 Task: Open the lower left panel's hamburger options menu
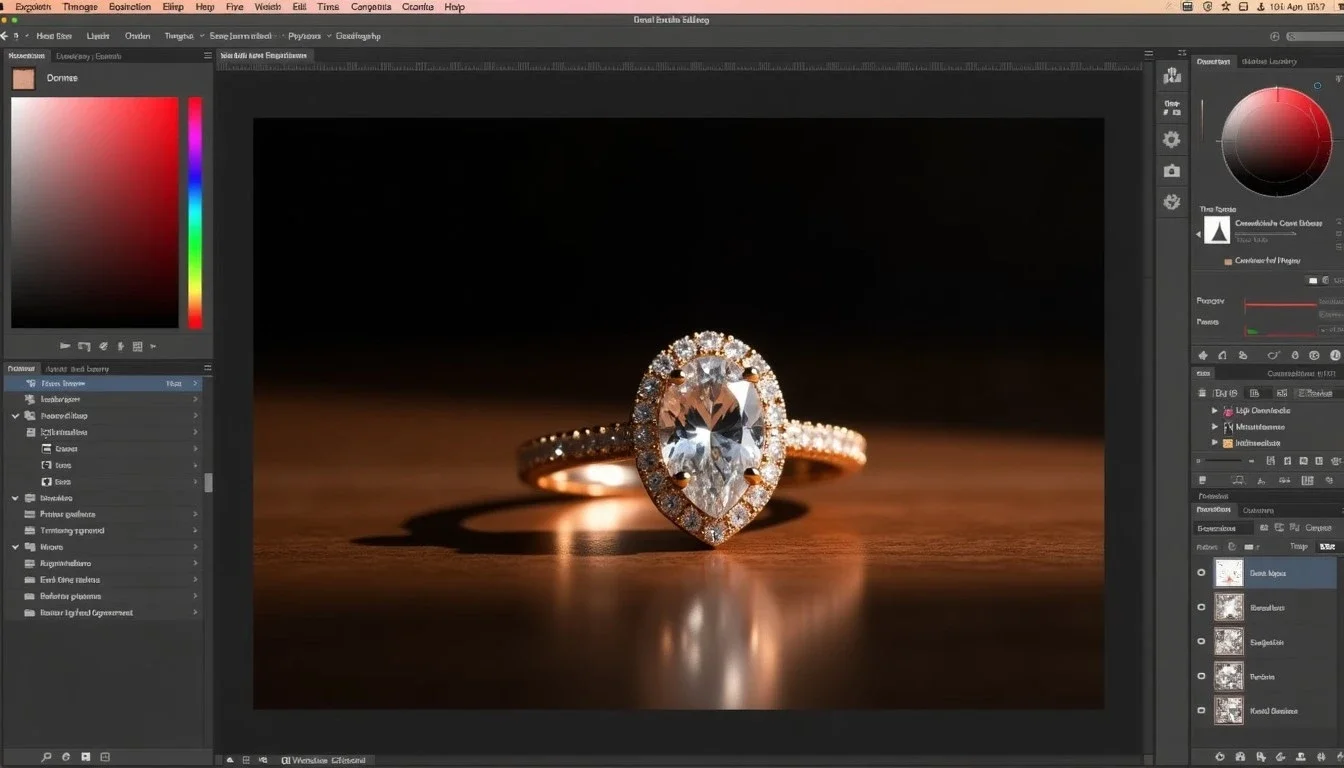(207, 368)
